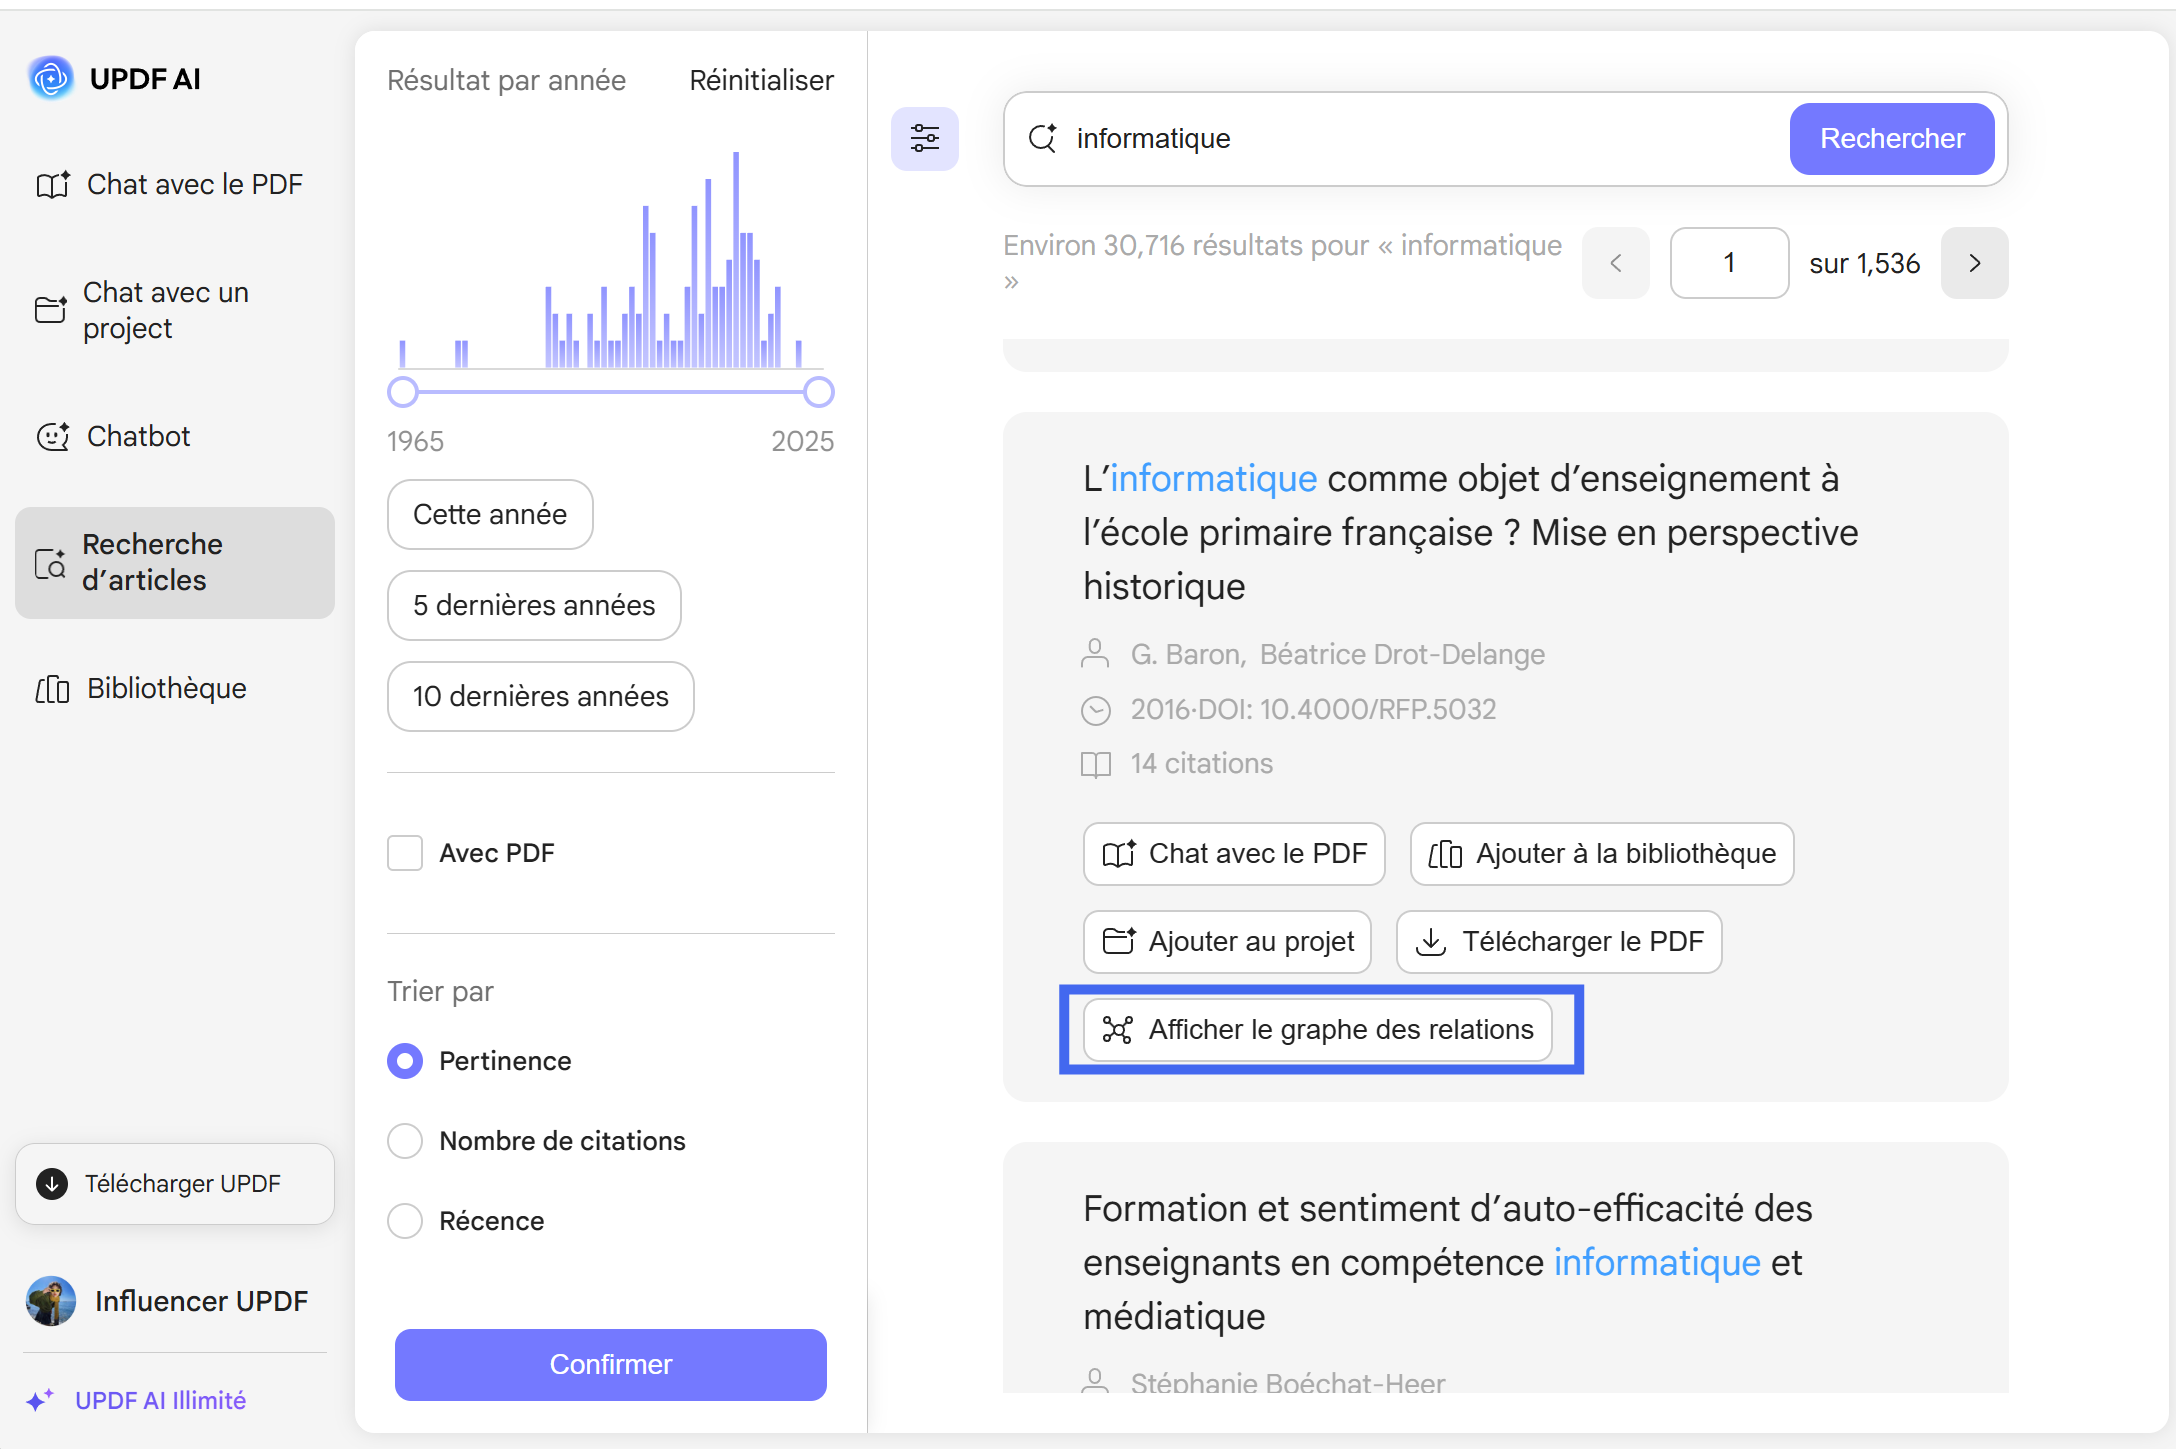Click the UPDF AI logo icon

click(51, 78)
